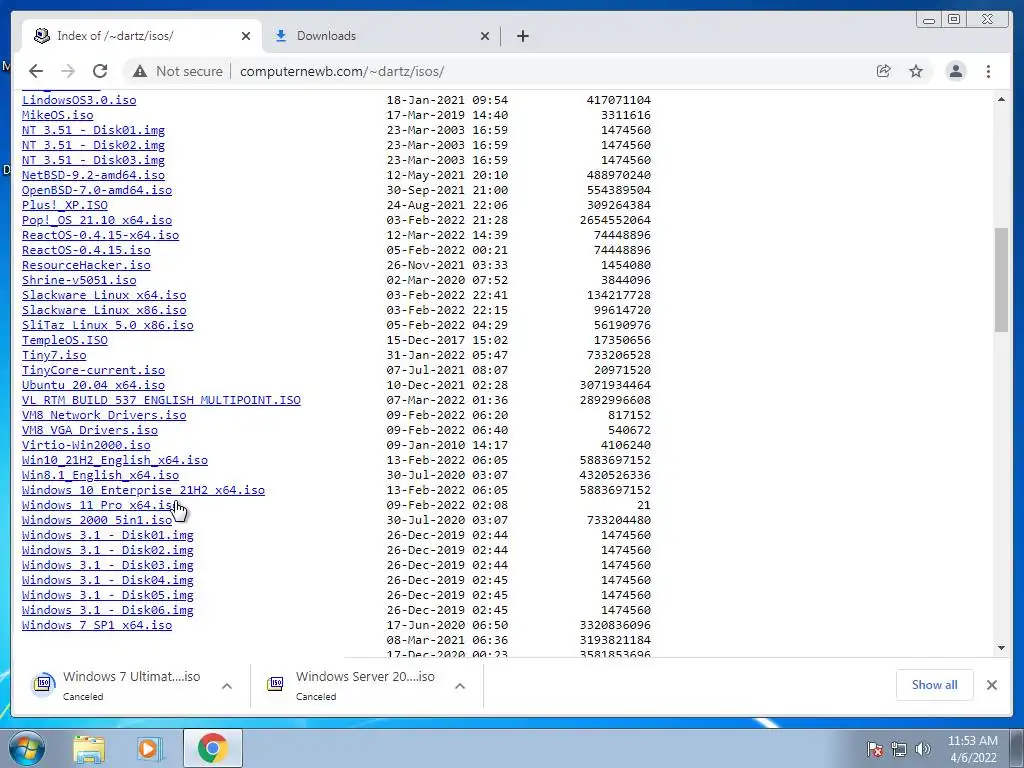Launch Windows Media Player from taskbar

[x=150, y=748]
